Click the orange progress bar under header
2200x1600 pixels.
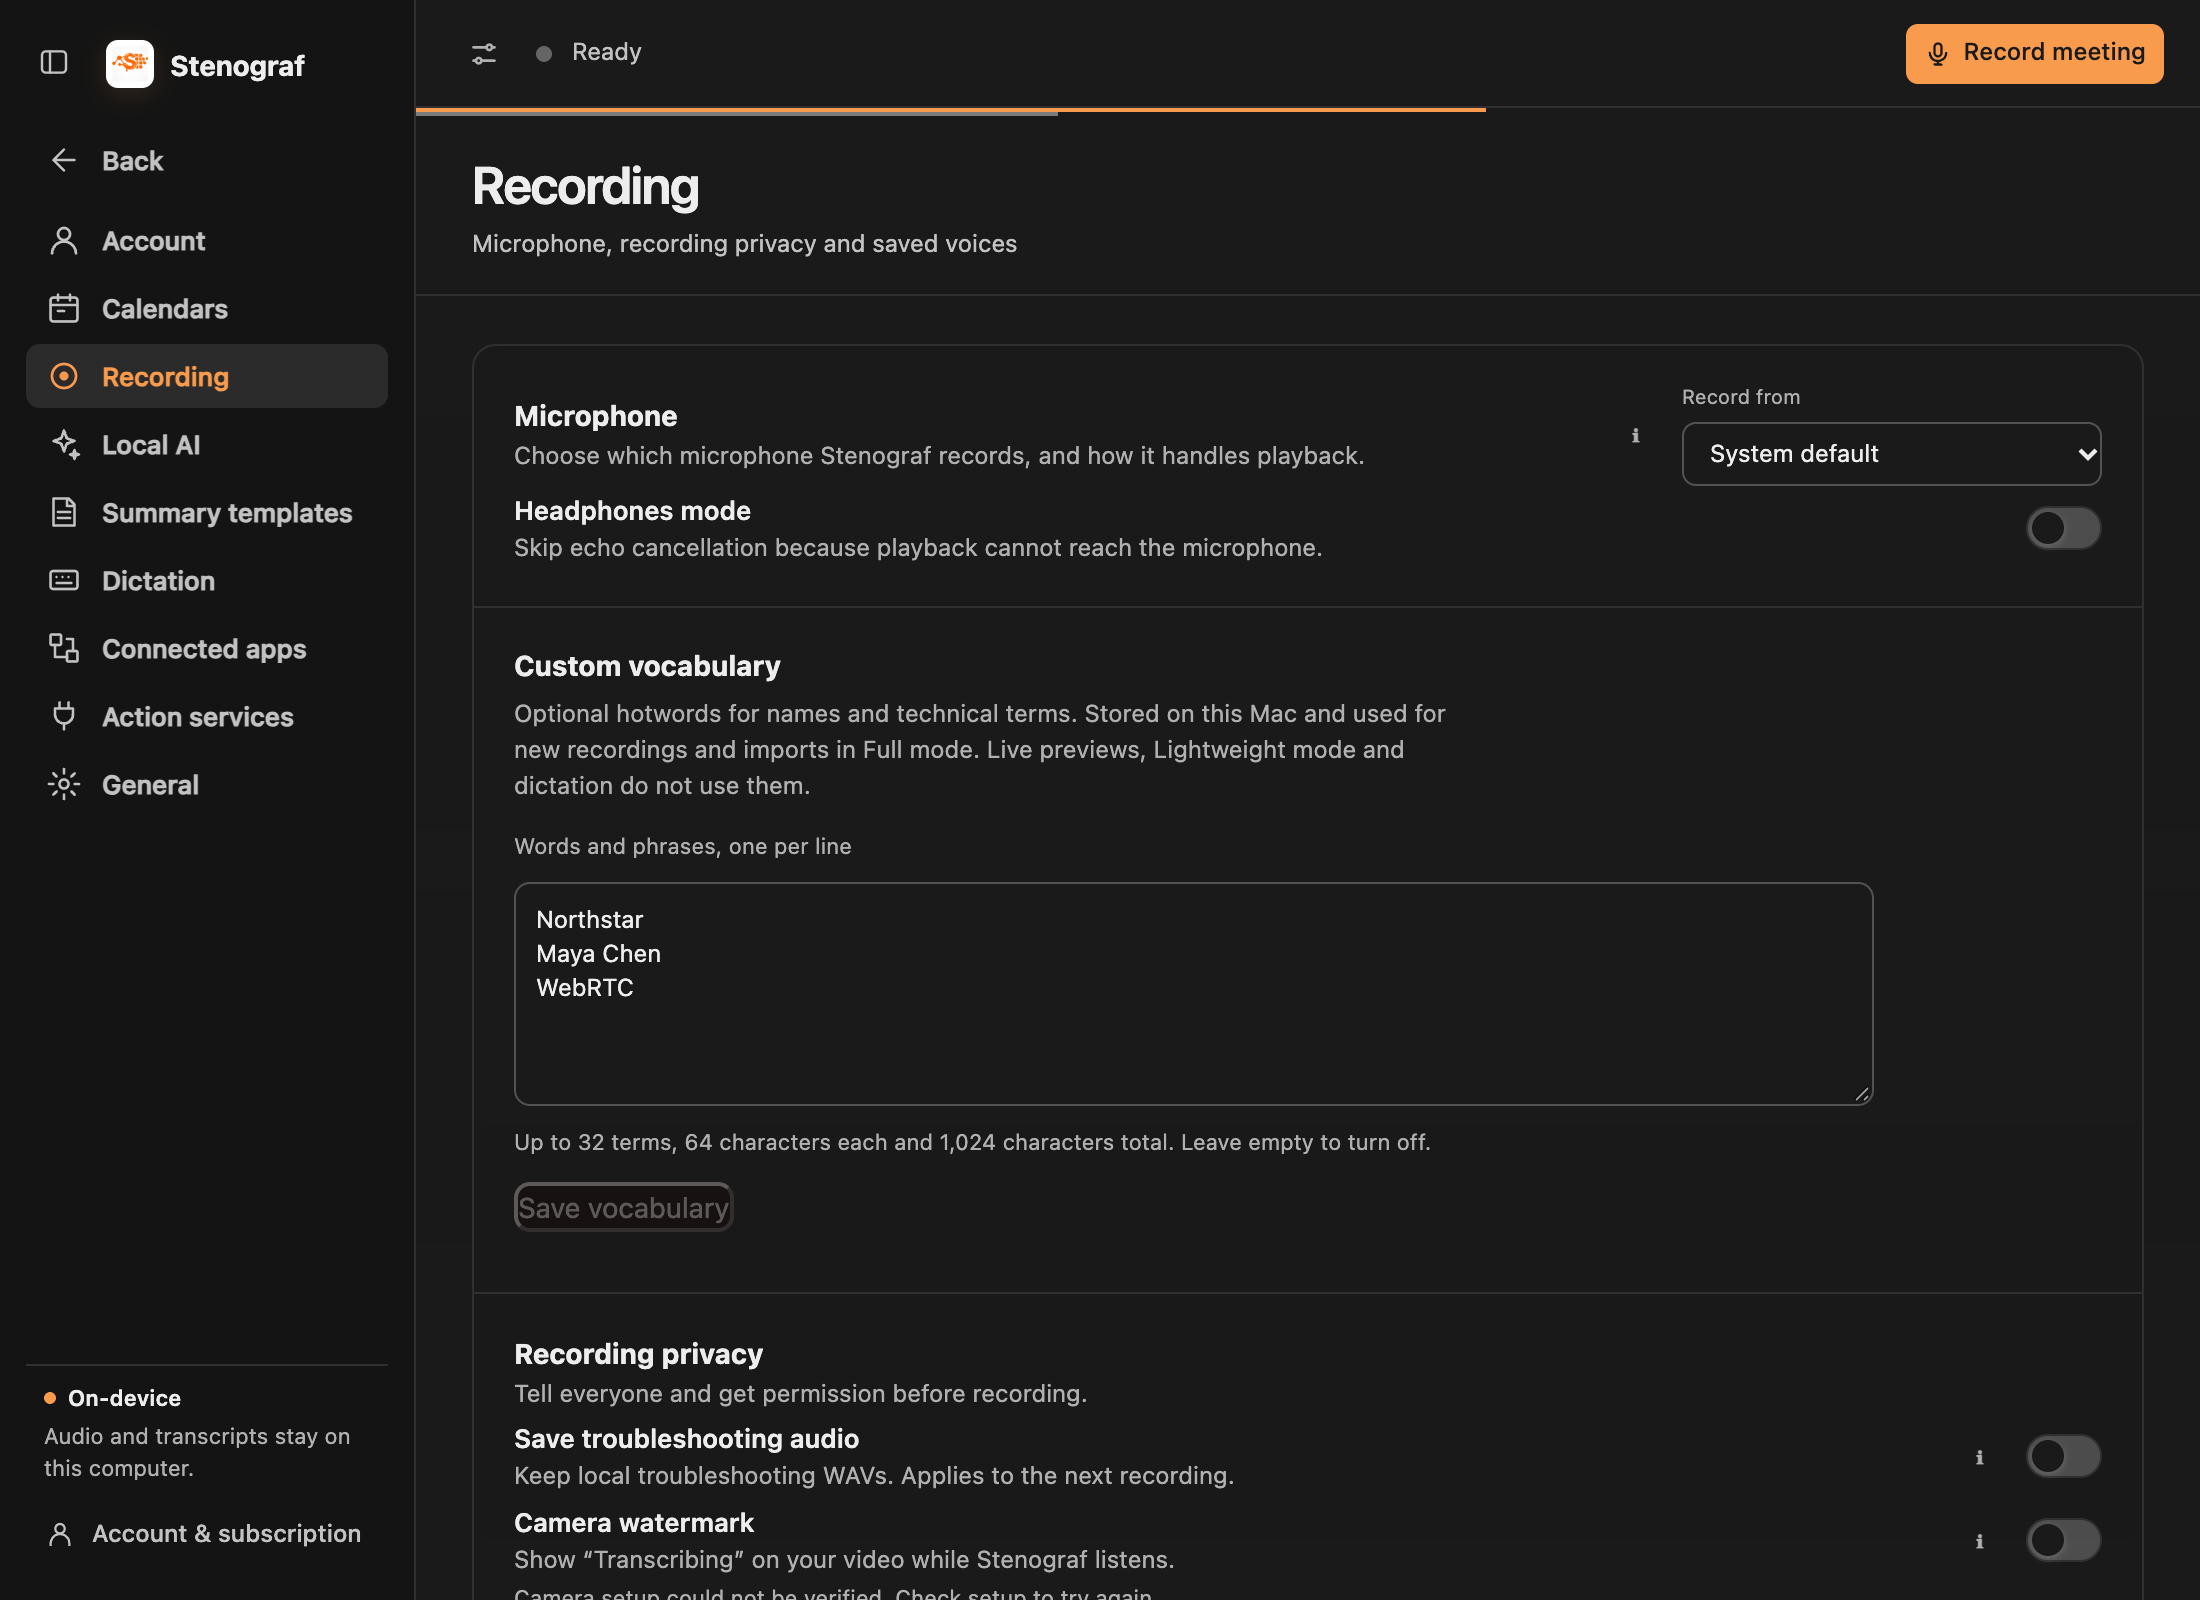(950, 110)
